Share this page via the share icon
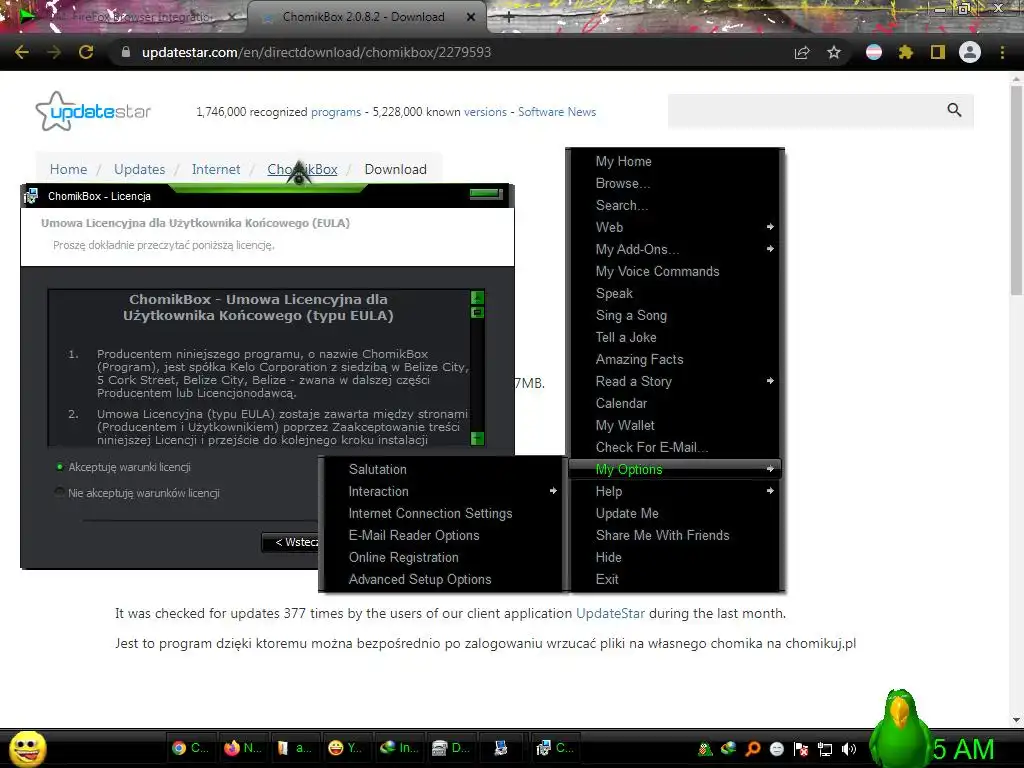 (x=802, y=52)
